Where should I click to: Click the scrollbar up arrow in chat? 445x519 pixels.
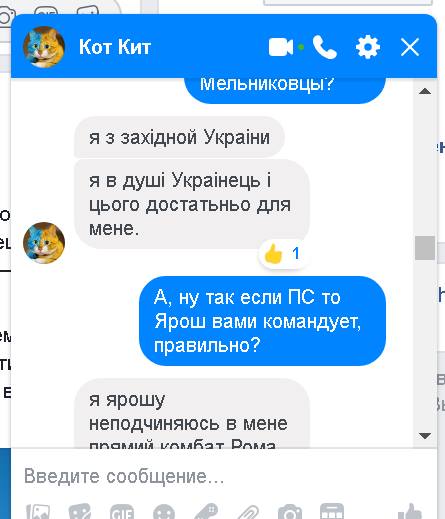coord(425,91)
